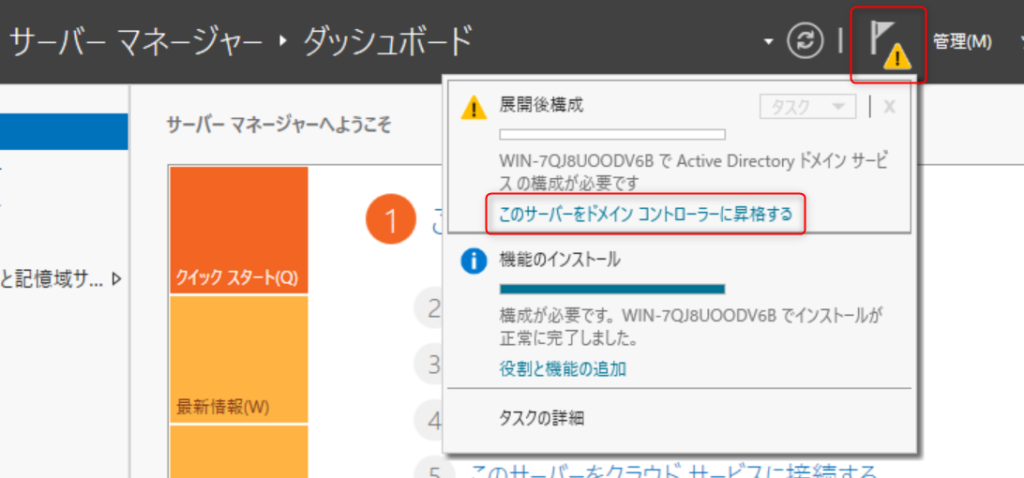Select the クイック スタート(Q) tile
Image resolution: width=1024 pixels, height=478 pixels.
[x=239, y=230]
